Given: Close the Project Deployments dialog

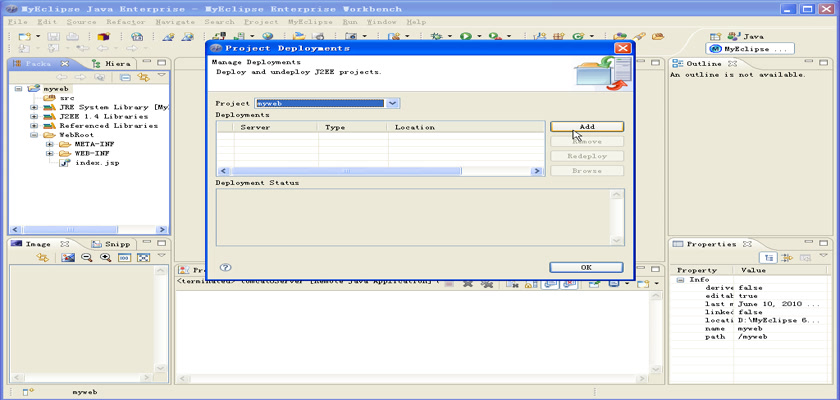Looking at the screenshot, I should coord(622,48).
